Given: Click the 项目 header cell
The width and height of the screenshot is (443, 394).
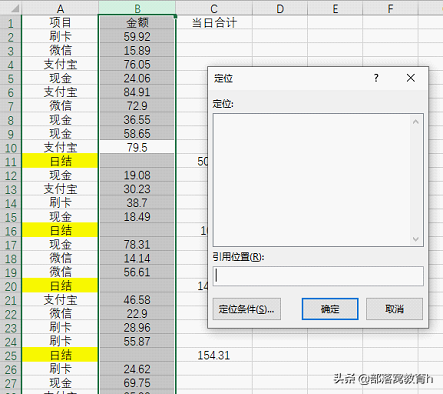Looking at the screenshot, I should point(60,23).
